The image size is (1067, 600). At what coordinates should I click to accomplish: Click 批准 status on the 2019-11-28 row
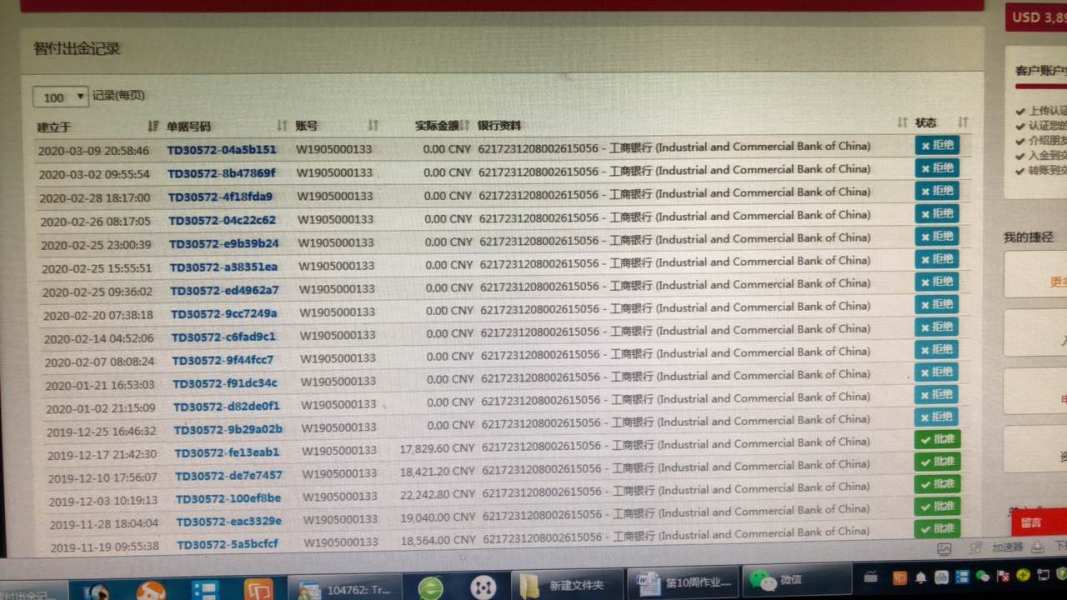[x=938, y=507]
